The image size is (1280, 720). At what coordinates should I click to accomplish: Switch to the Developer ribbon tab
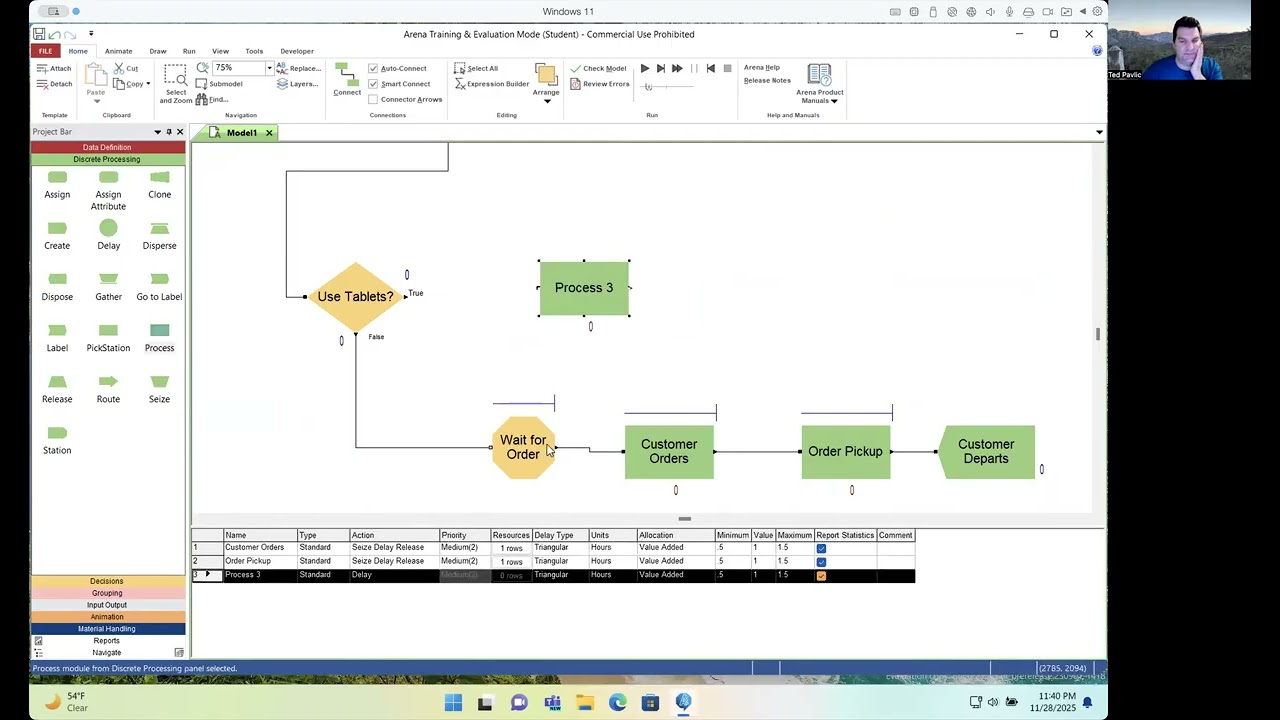297,51
